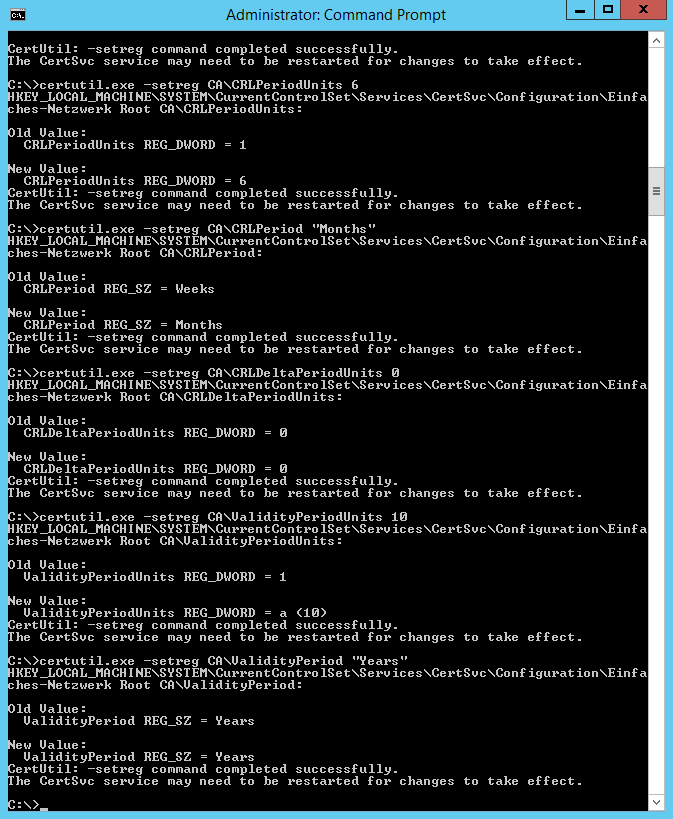Minimize the Command Prompt window
The width and height of the screenshot is (673, 819).
(580, 10)
